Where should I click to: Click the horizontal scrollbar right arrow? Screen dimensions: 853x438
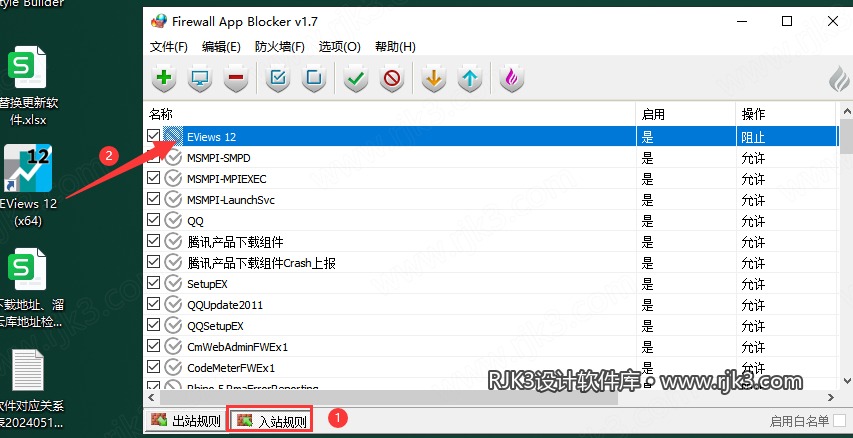[x=831, y=398]
